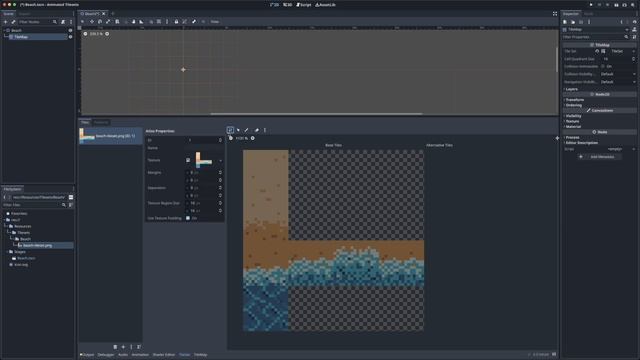
Task: Select the Rotate mode tool in viewport toolbar
Action: point(100,22)
